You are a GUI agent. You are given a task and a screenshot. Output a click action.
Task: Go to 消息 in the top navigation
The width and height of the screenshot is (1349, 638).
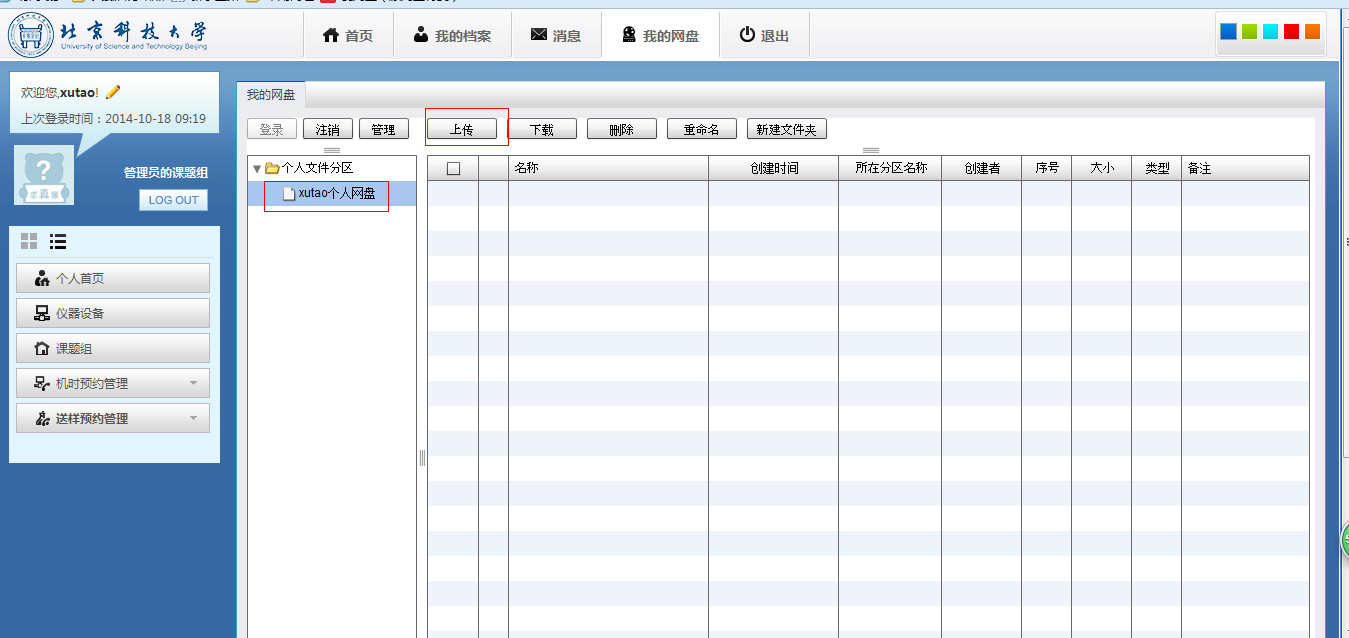(x=556, y=36)
